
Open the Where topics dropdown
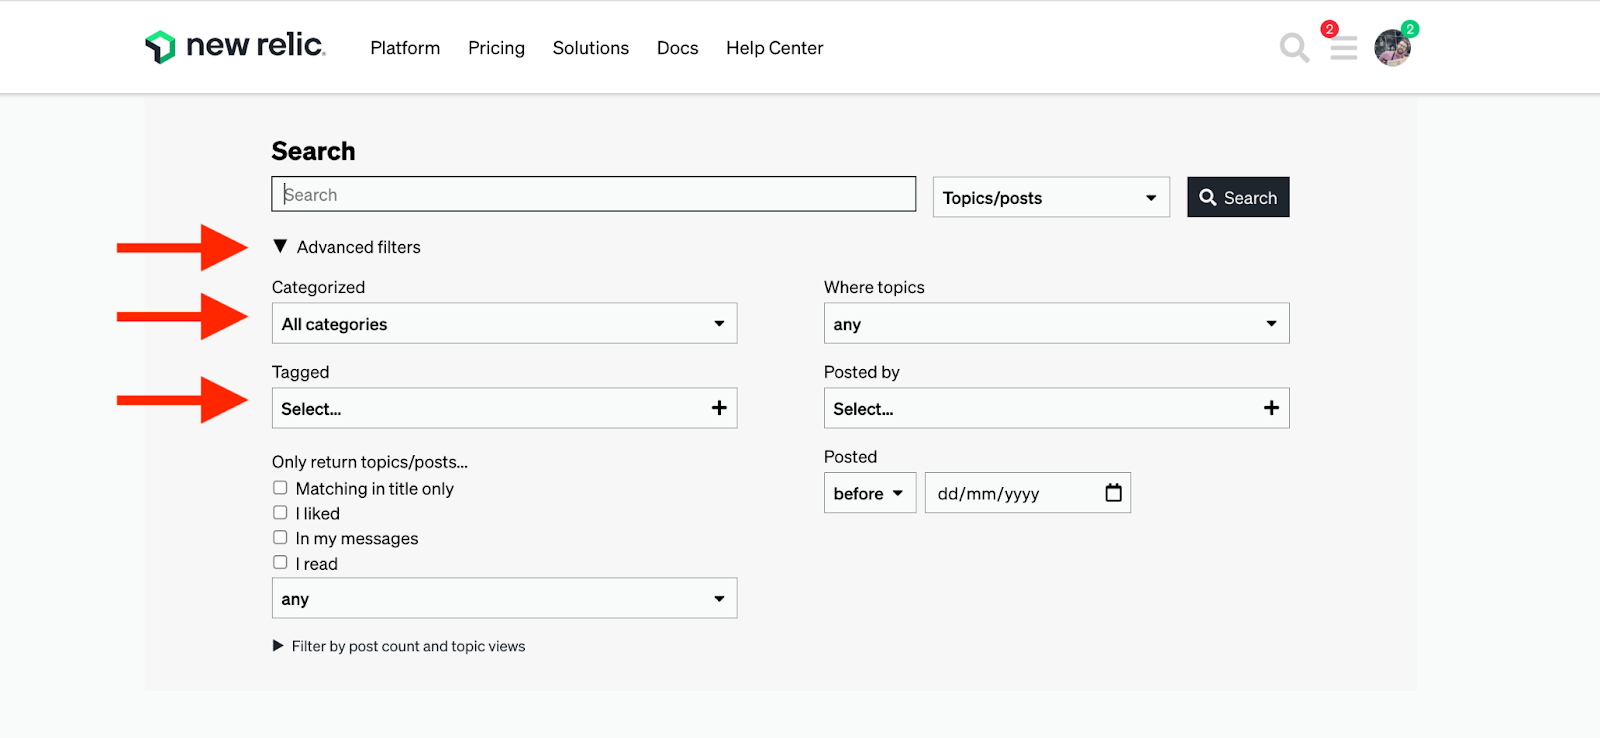tap(1056, 324)
